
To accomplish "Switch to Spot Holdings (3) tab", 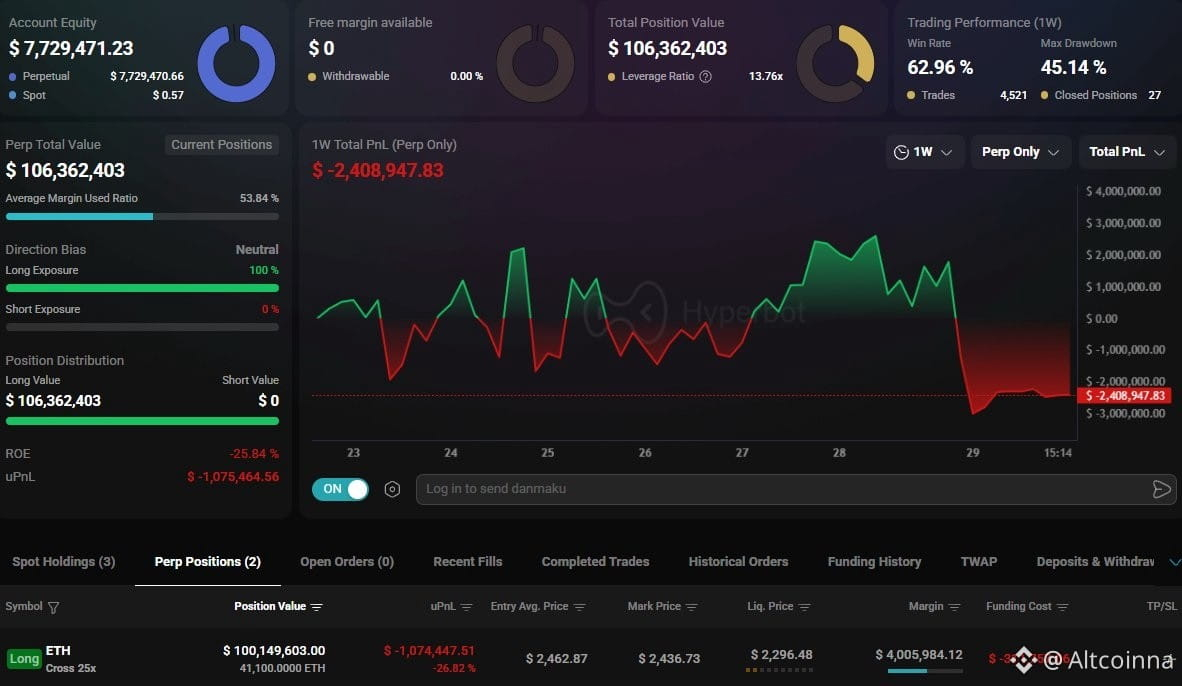I will [x=64, y=562].
